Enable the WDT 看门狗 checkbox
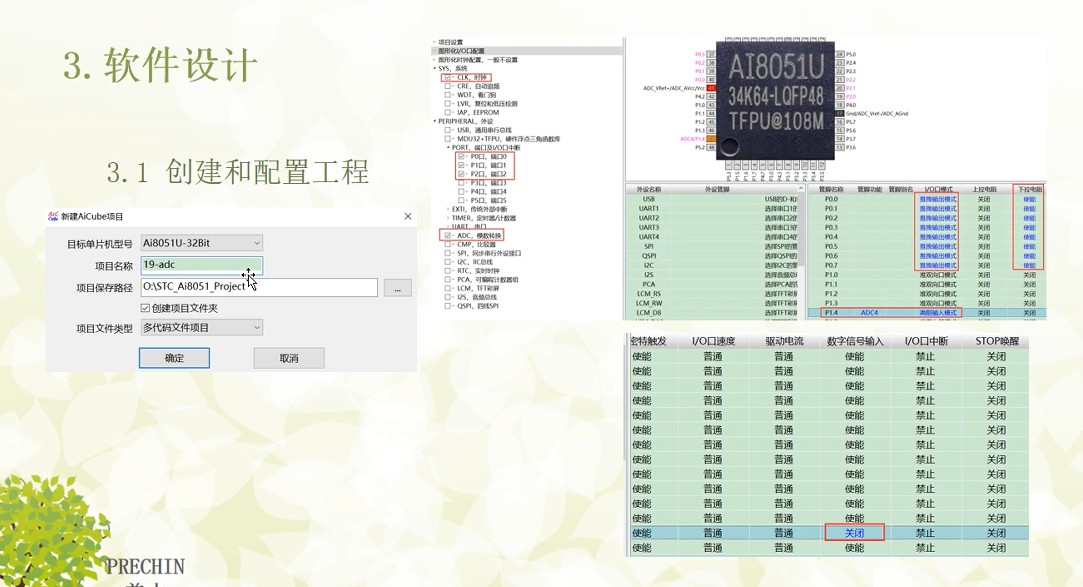This screenshot has width=1083, height=587. pyautogui.click(x=449, y=94)
